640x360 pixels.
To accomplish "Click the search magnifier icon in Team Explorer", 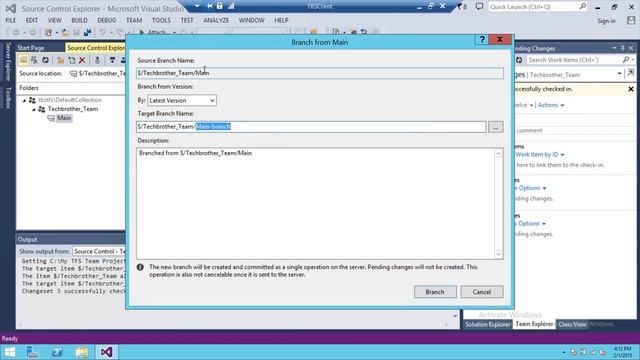I will 626,60.
